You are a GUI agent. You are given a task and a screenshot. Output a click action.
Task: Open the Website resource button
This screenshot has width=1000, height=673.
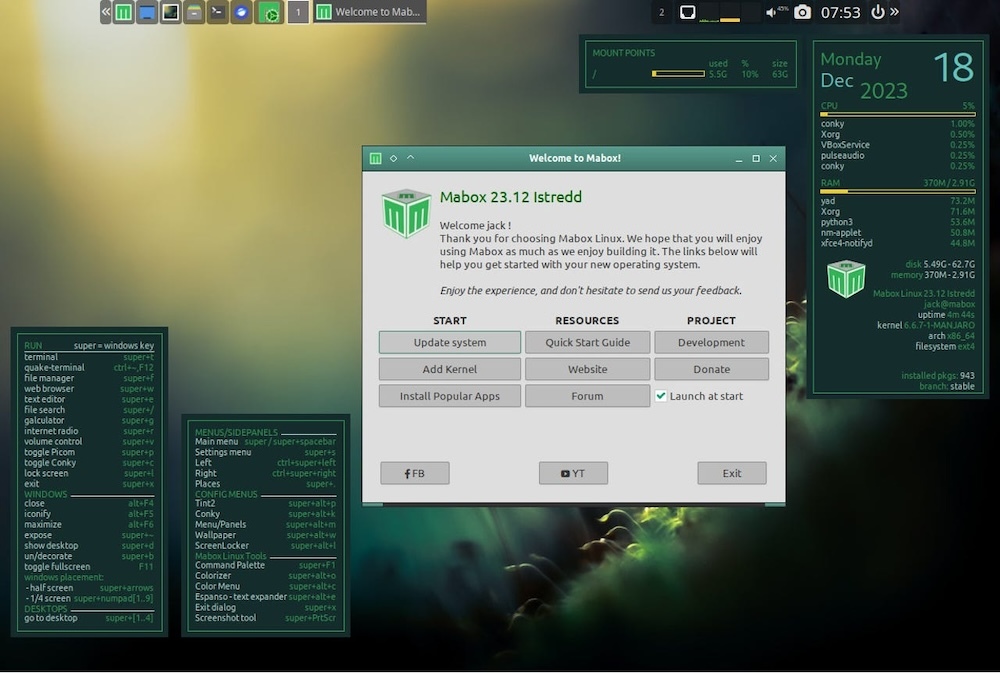[x=587, y=369]
